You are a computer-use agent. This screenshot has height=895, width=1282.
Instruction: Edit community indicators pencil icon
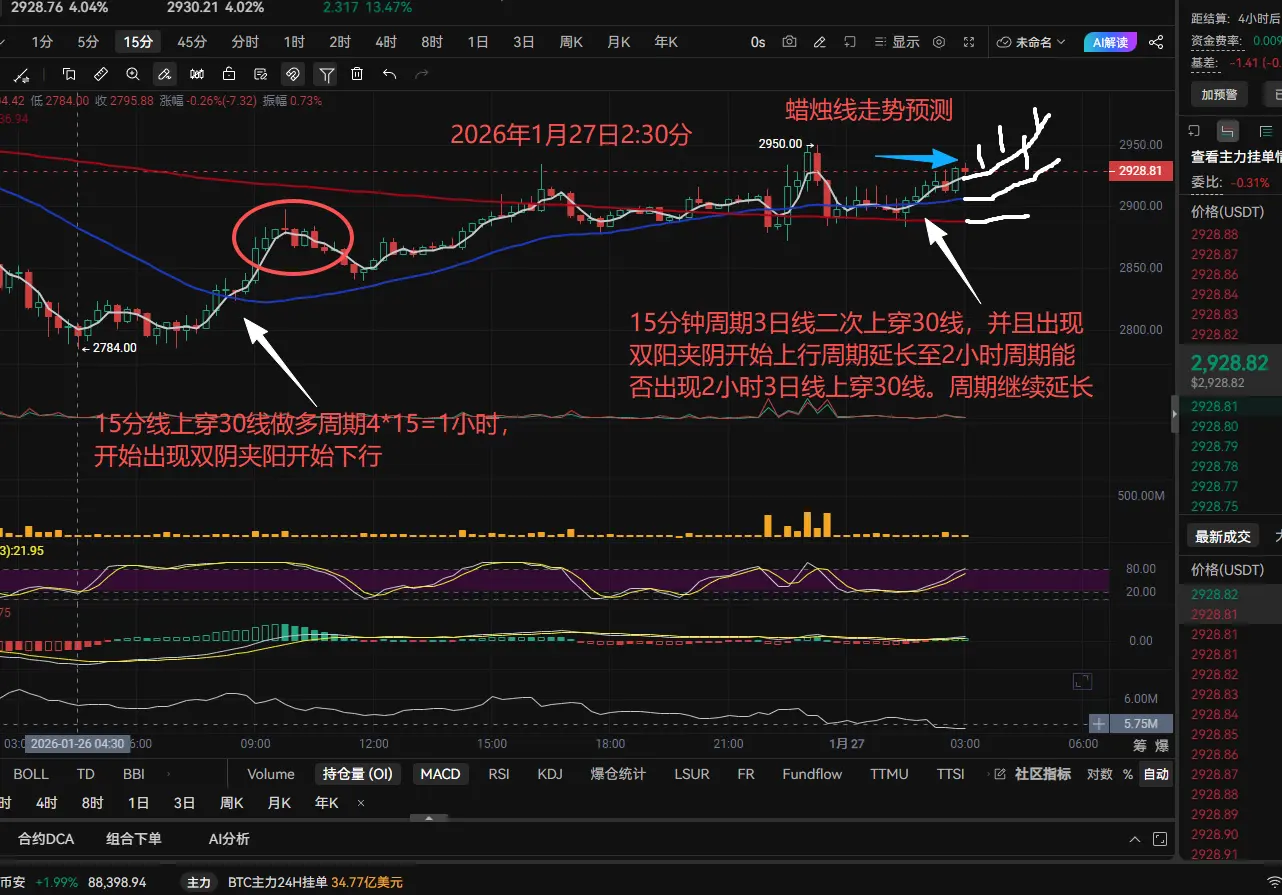point(998,774)
